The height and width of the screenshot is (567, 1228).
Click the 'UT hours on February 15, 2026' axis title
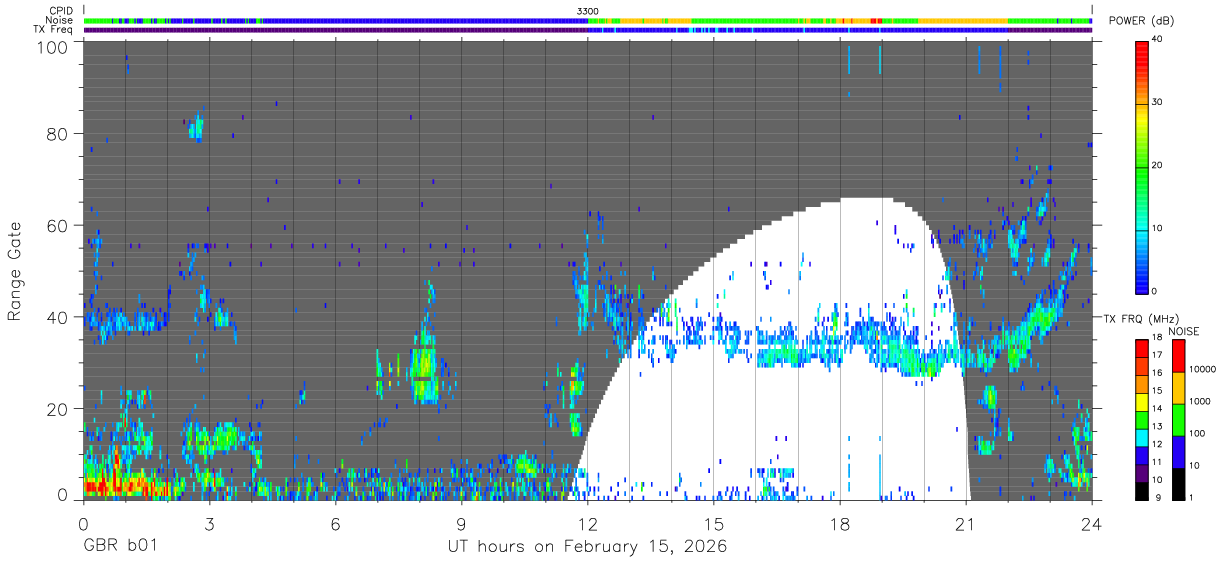tap(587, 548)
